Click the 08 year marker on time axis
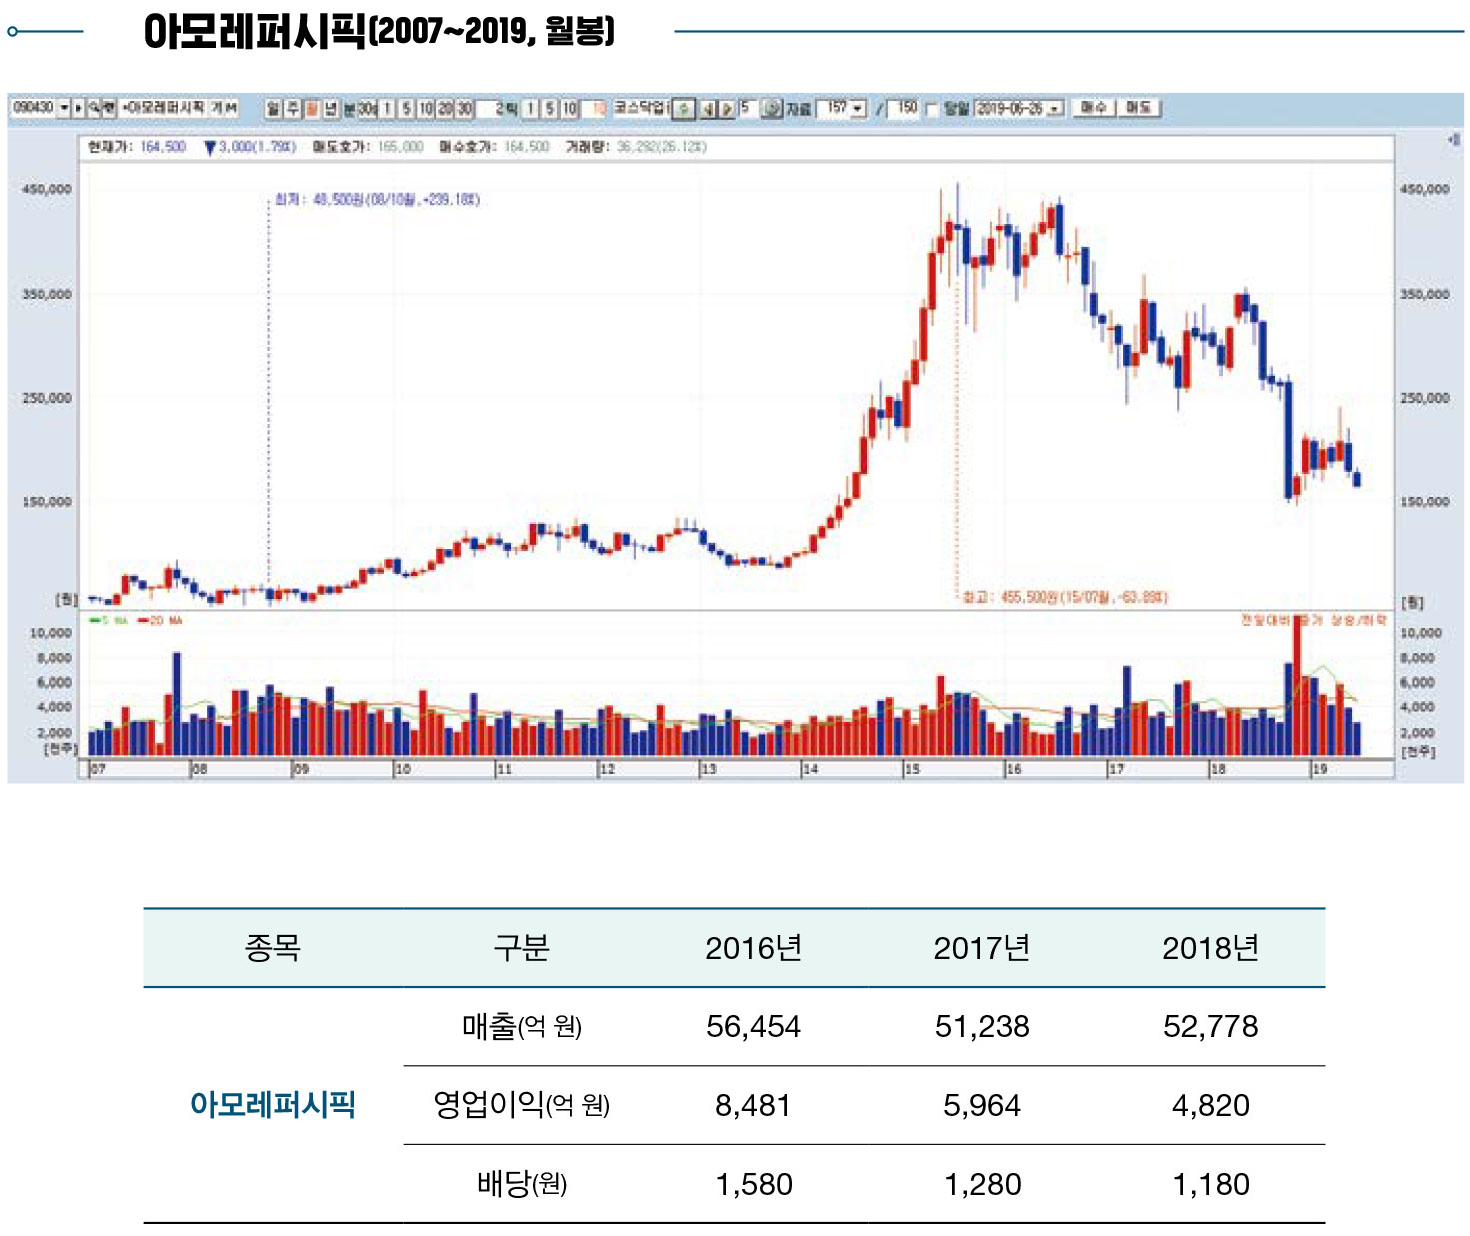Viewport: 1470px width, 1236px height. tap(200, 769)
